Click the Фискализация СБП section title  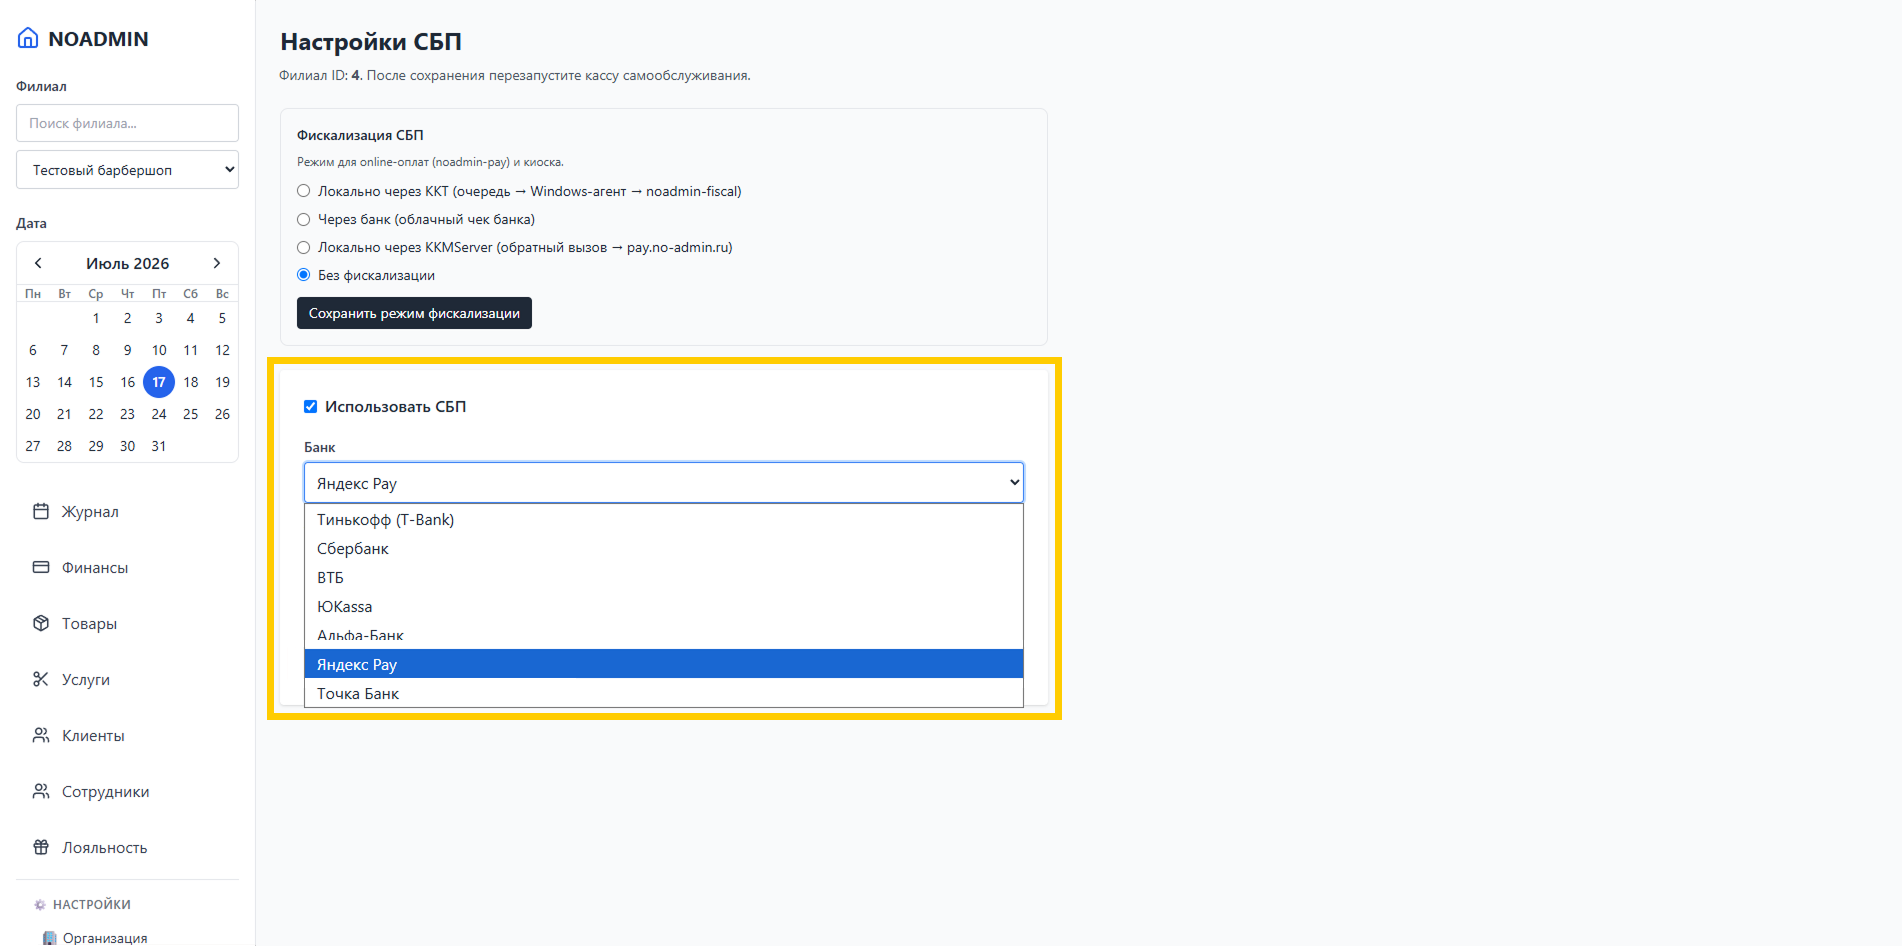(x=360, y=135)
